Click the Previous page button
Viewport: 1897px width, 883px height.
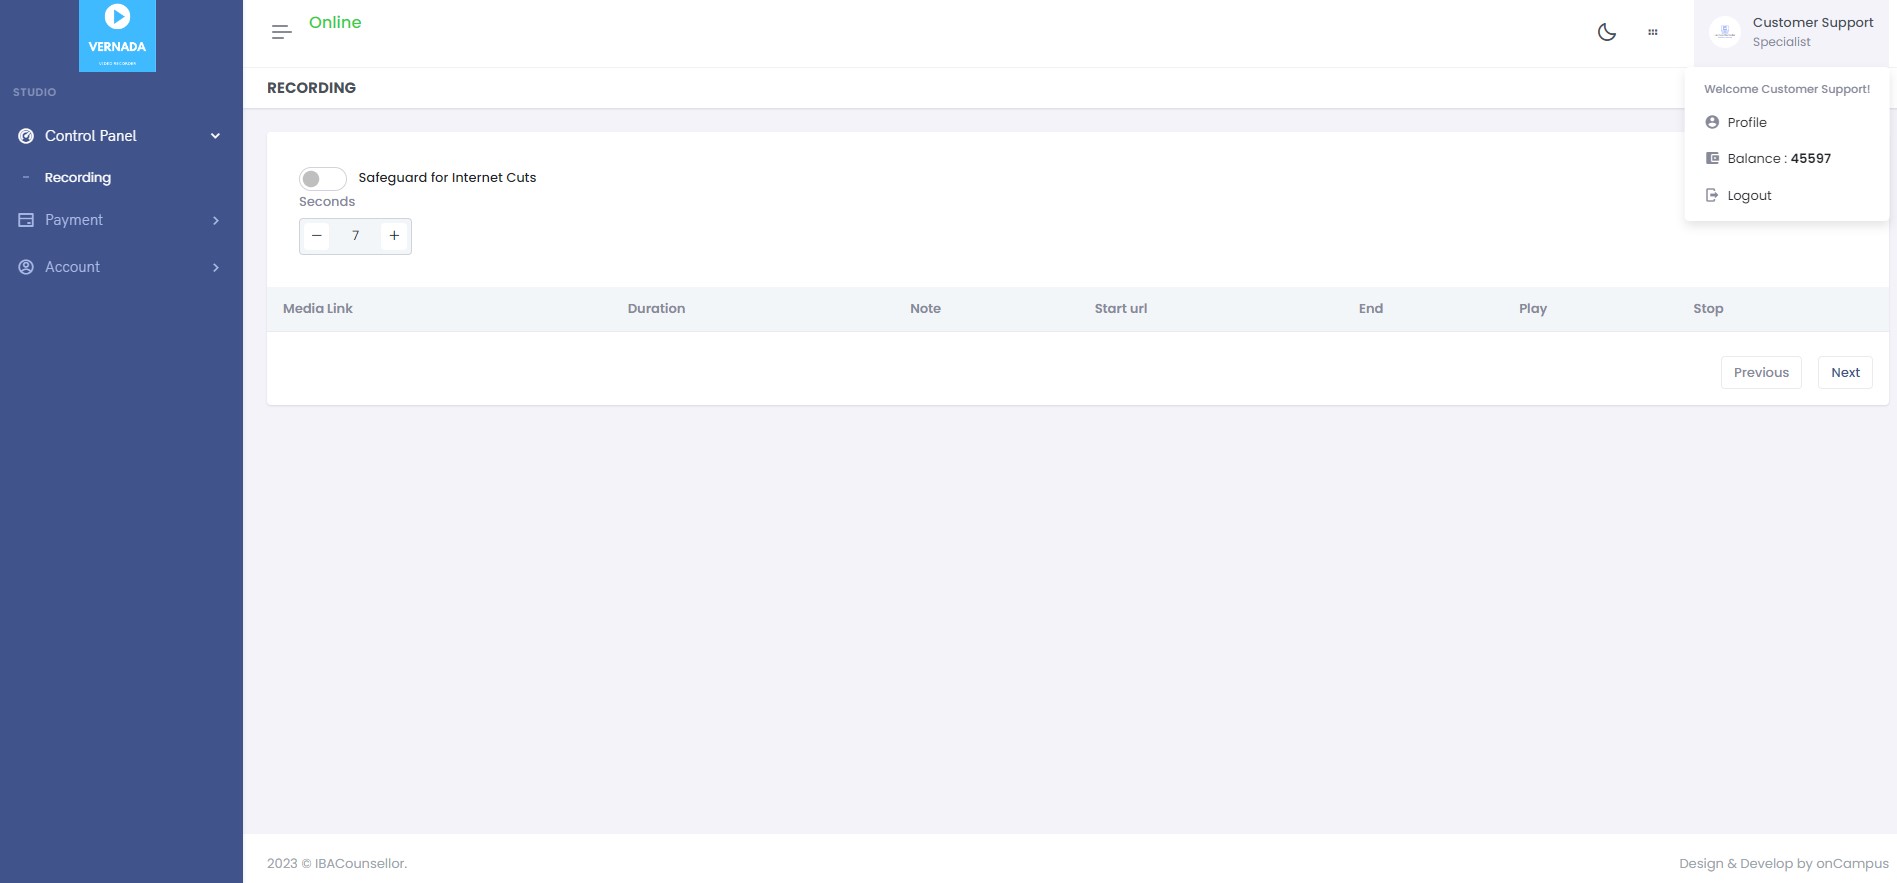pyautogui.click(x=1760, y=372)
